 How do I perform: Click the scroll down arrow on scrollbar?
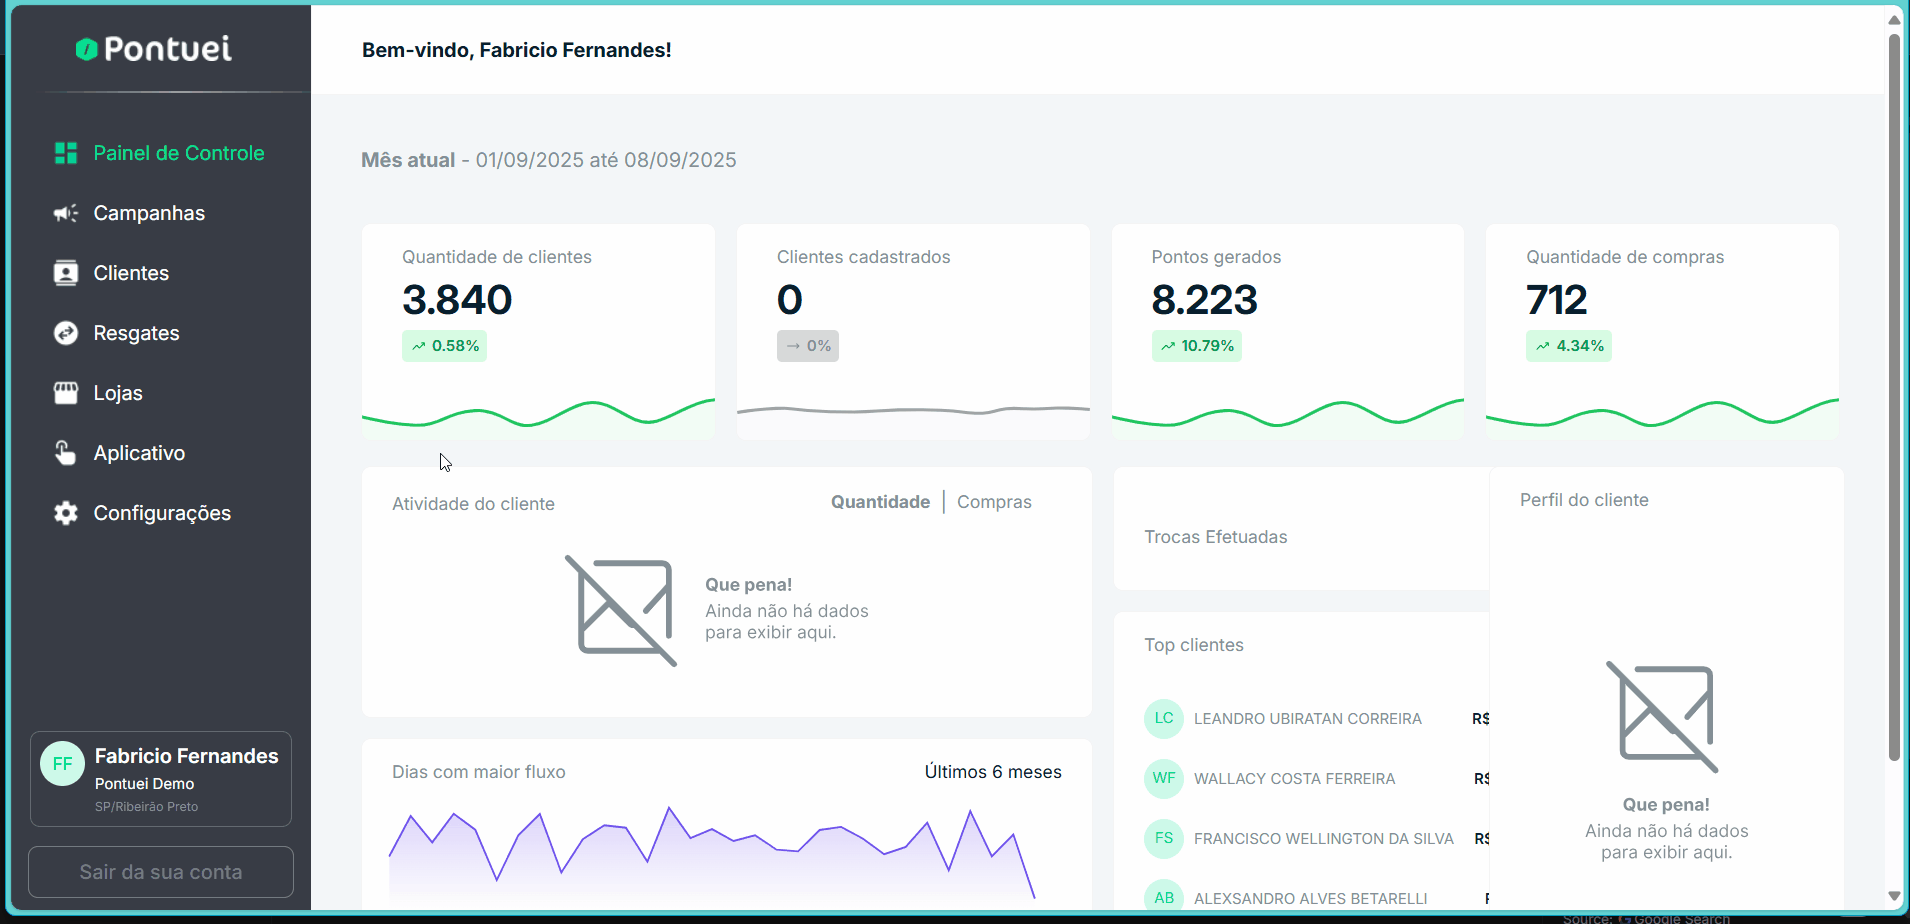tap(1894, 896)
